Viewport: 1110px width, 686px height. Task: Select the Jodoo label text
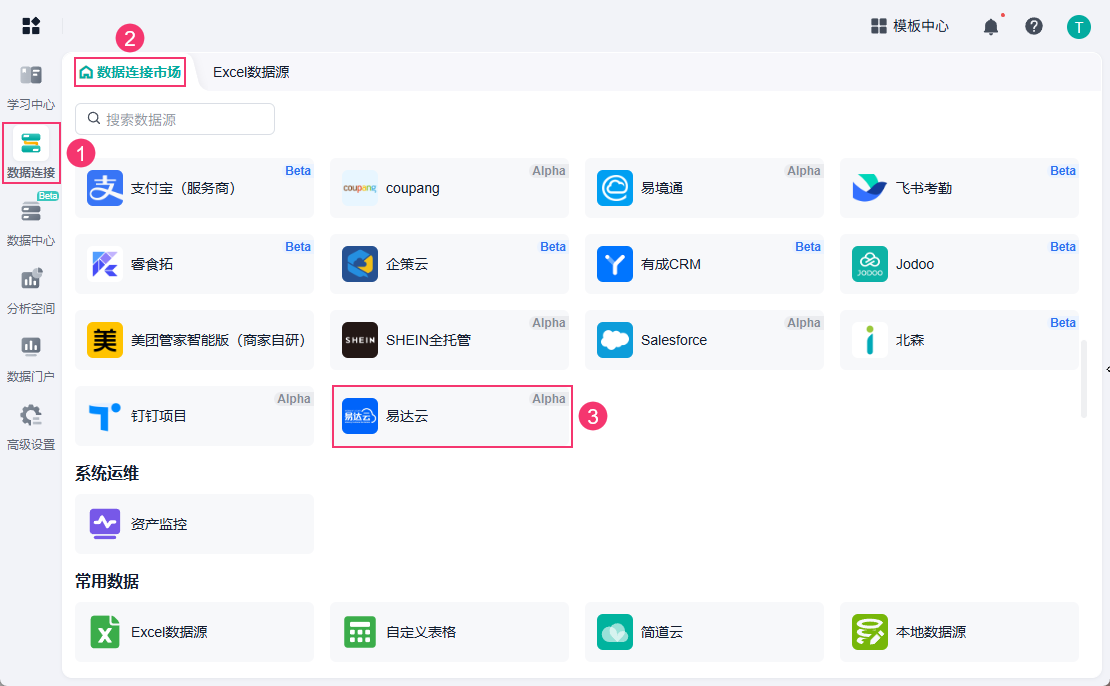(915, 264)
